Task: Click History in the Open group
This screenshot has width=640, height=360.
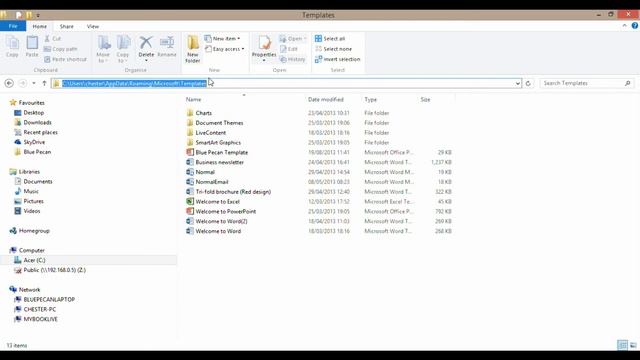Action: [293, 59]
